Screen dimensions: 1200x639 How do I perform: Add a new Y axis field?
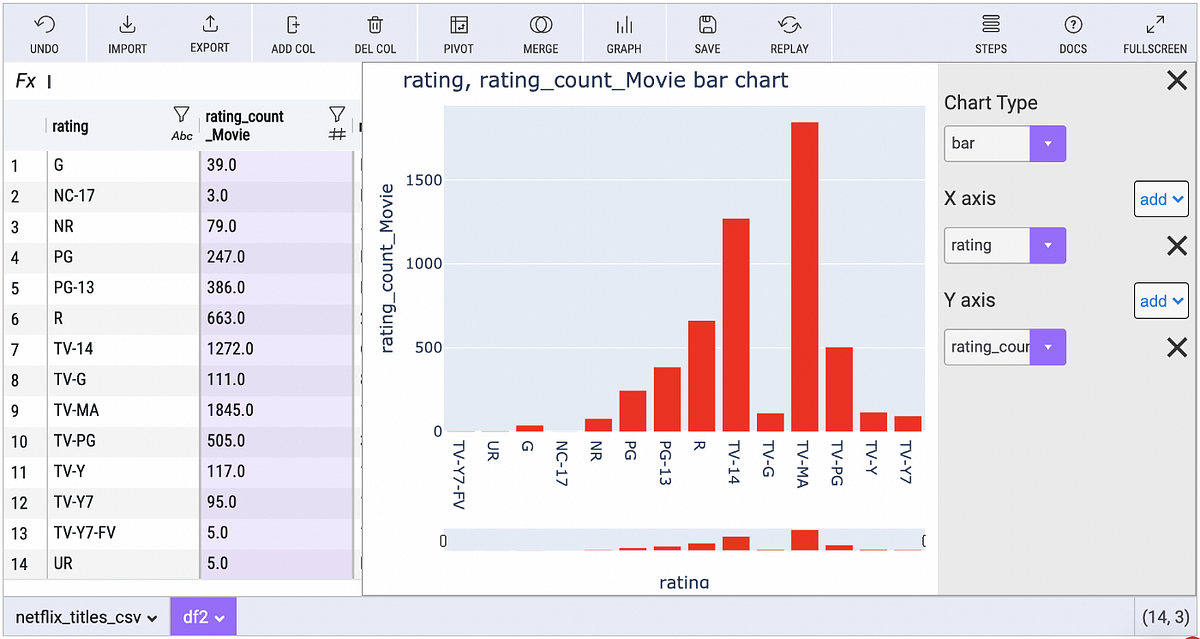coord(1161,300)
